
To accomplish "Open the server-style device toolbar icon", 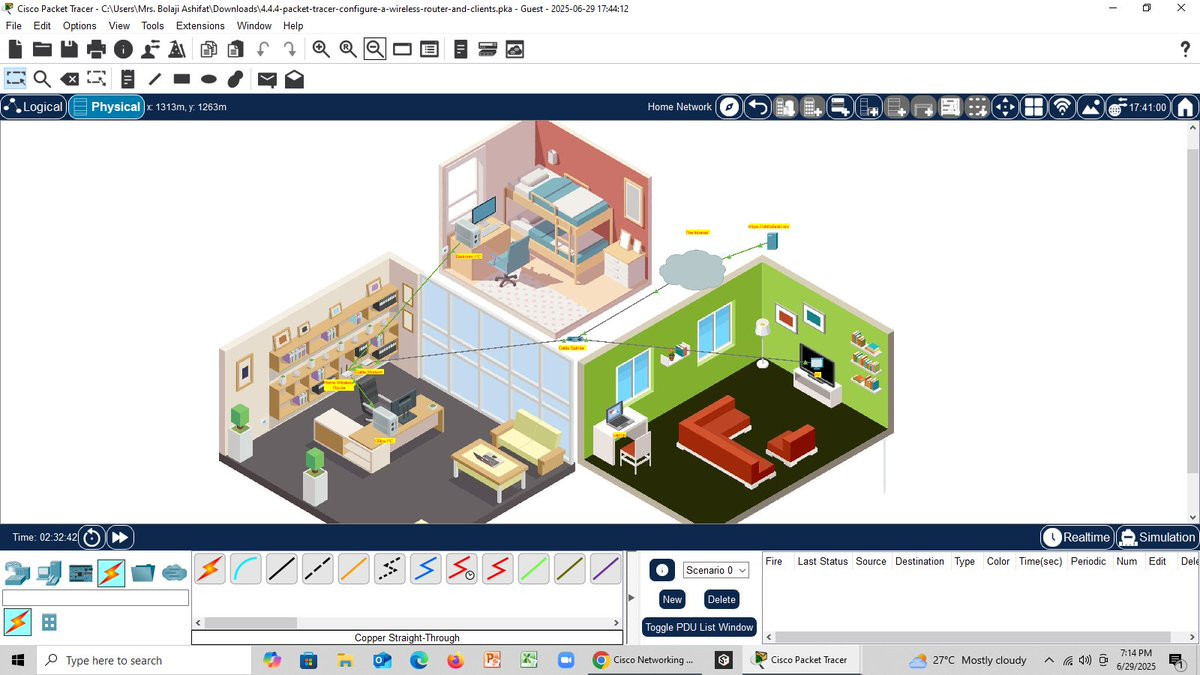I will point(488,49).
